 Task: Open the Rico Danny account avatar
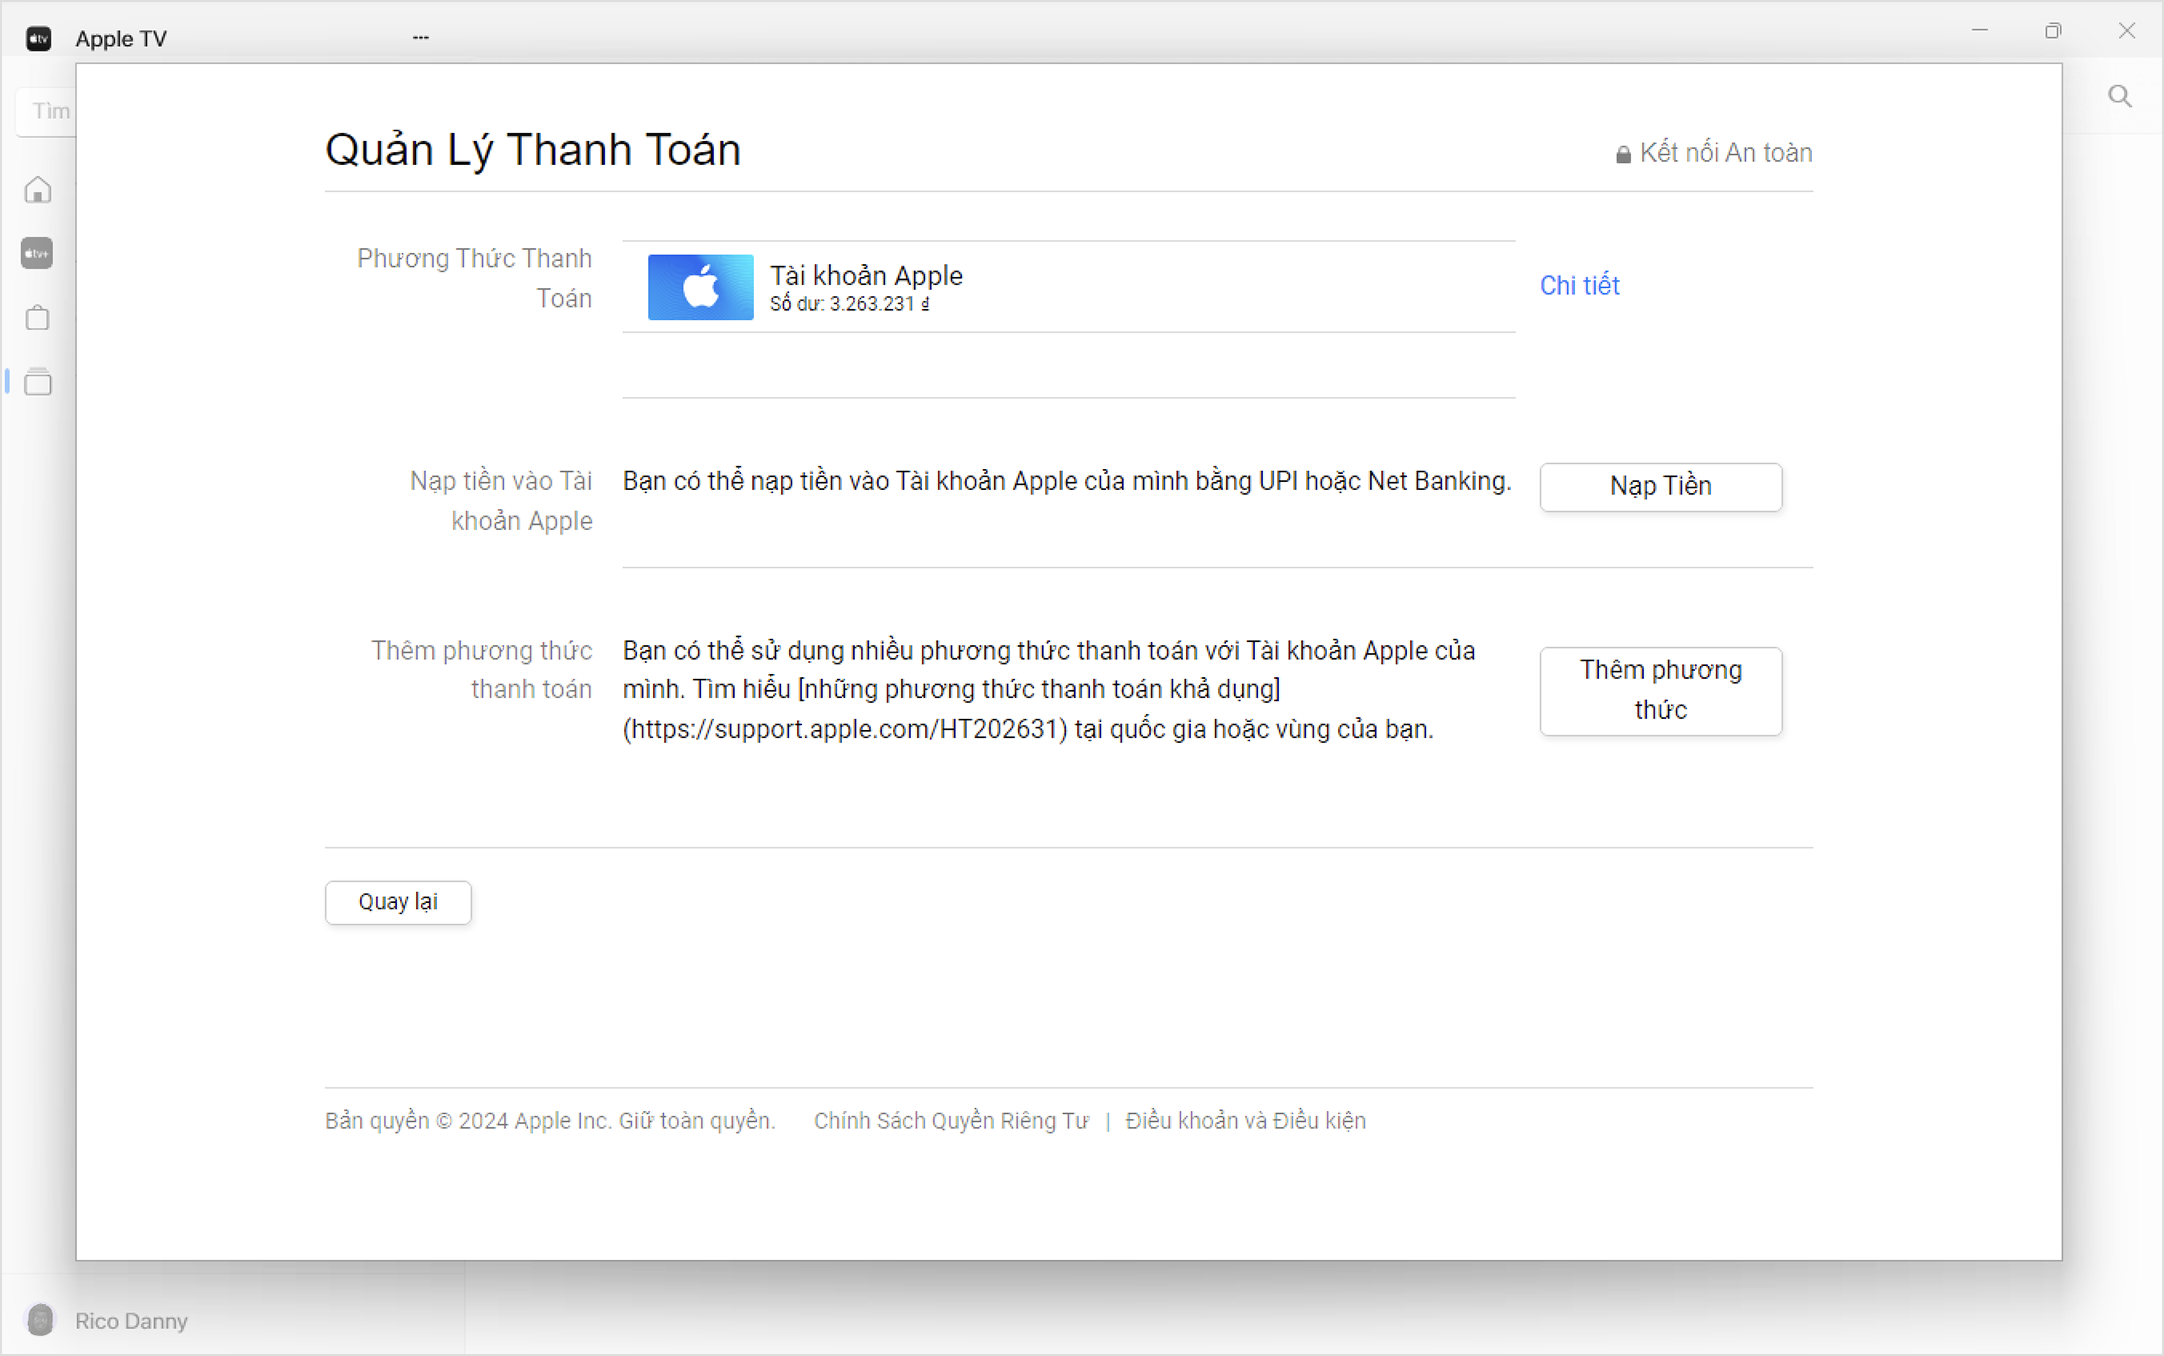coord(40,1320)
